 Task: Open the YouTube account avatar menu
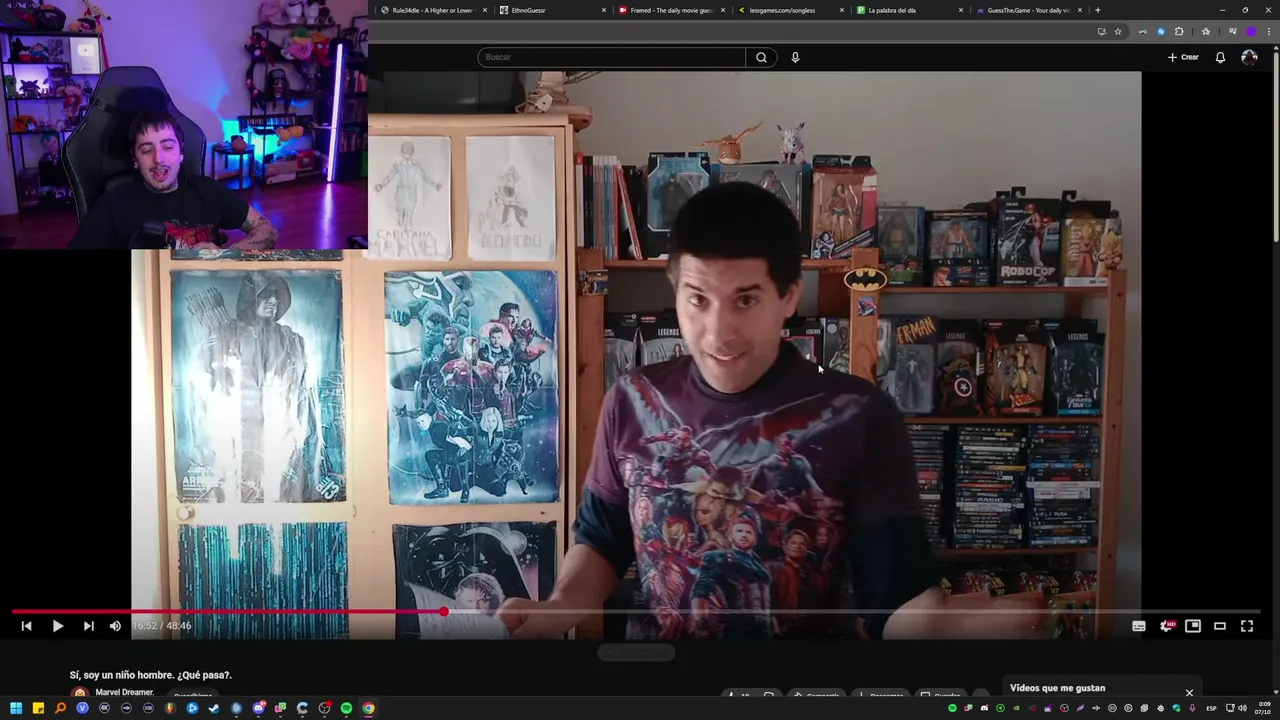(1249, 57)
